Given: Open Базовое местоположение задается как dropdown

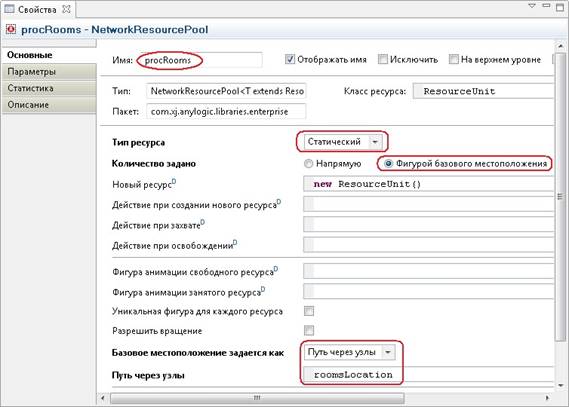Looking at the screenshot, I should point(349,352).
